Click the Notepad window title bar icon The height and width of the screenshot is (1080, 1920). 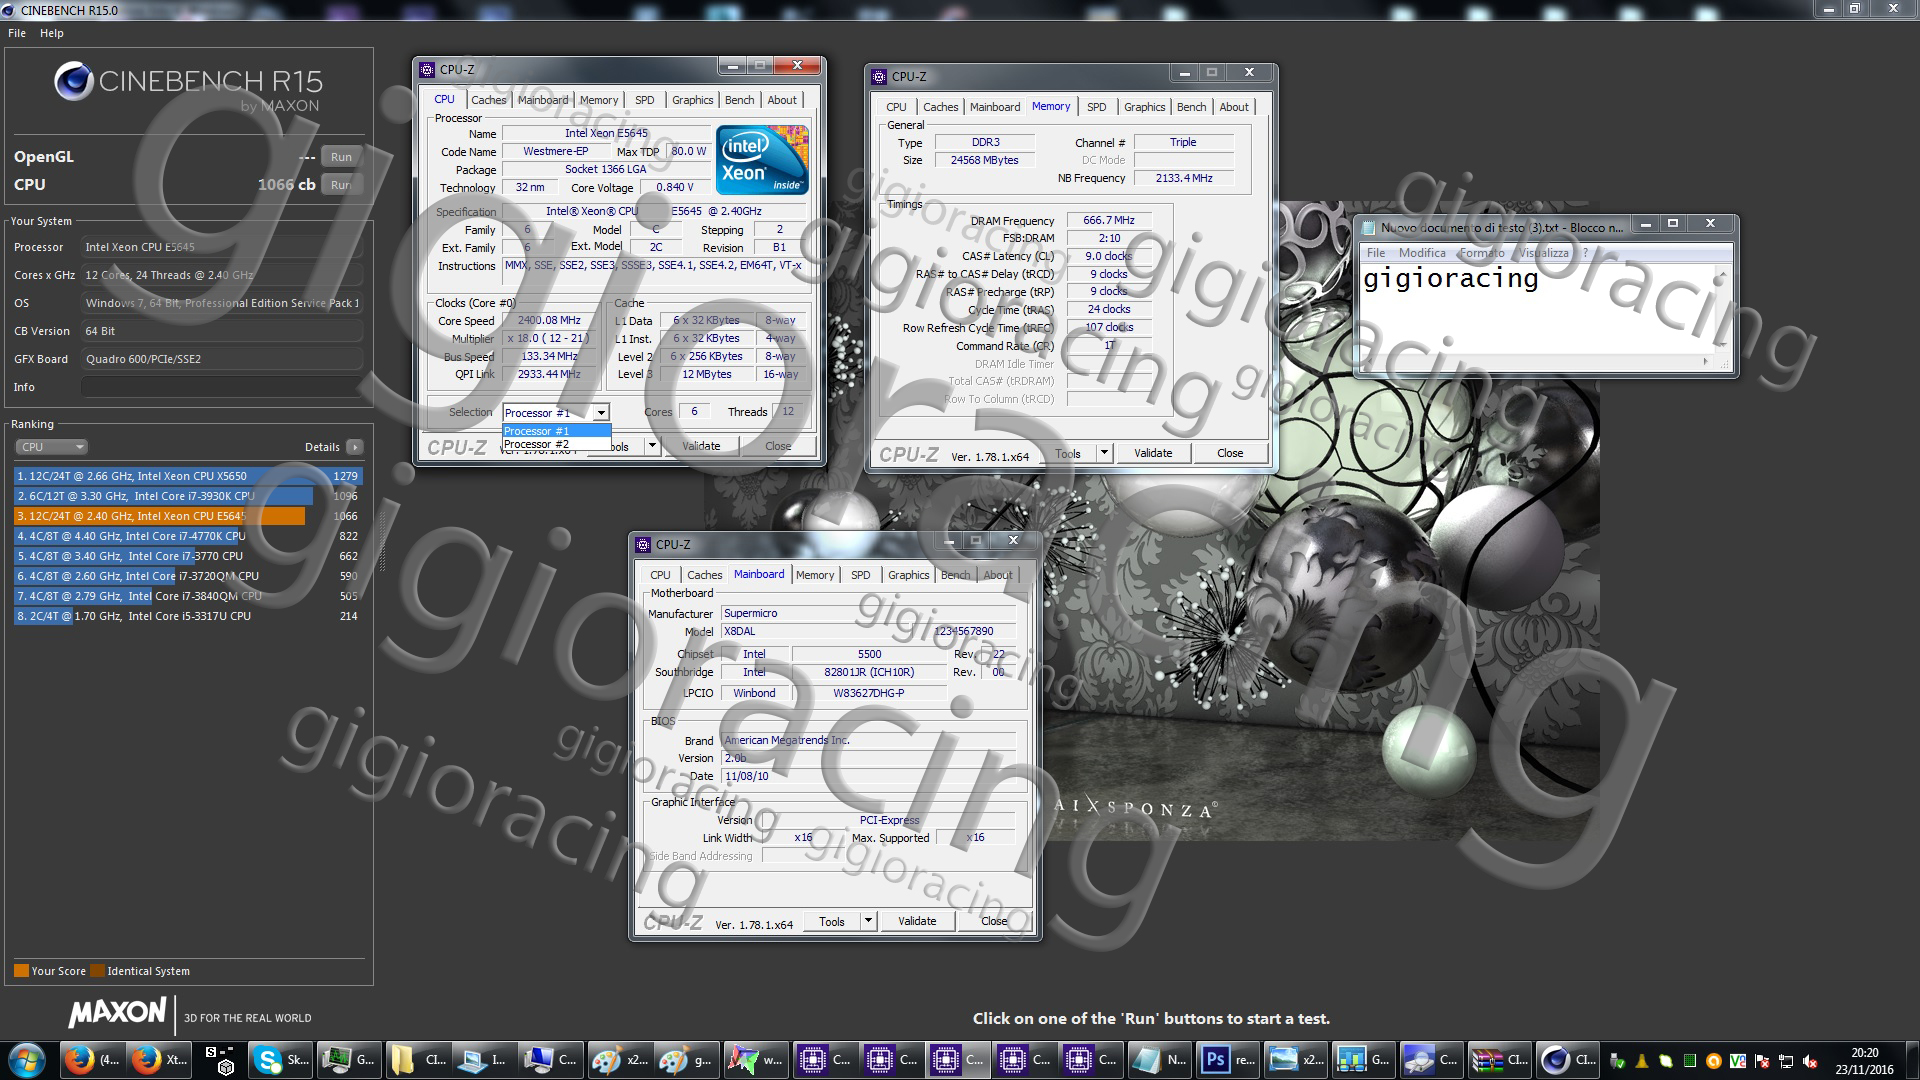tap(1367, 227)
